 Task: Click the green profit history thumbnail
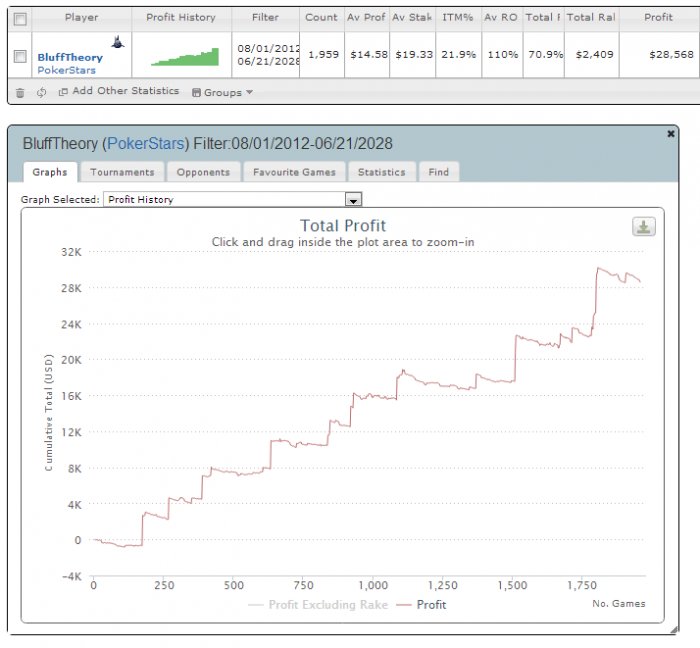pos(185,57)
